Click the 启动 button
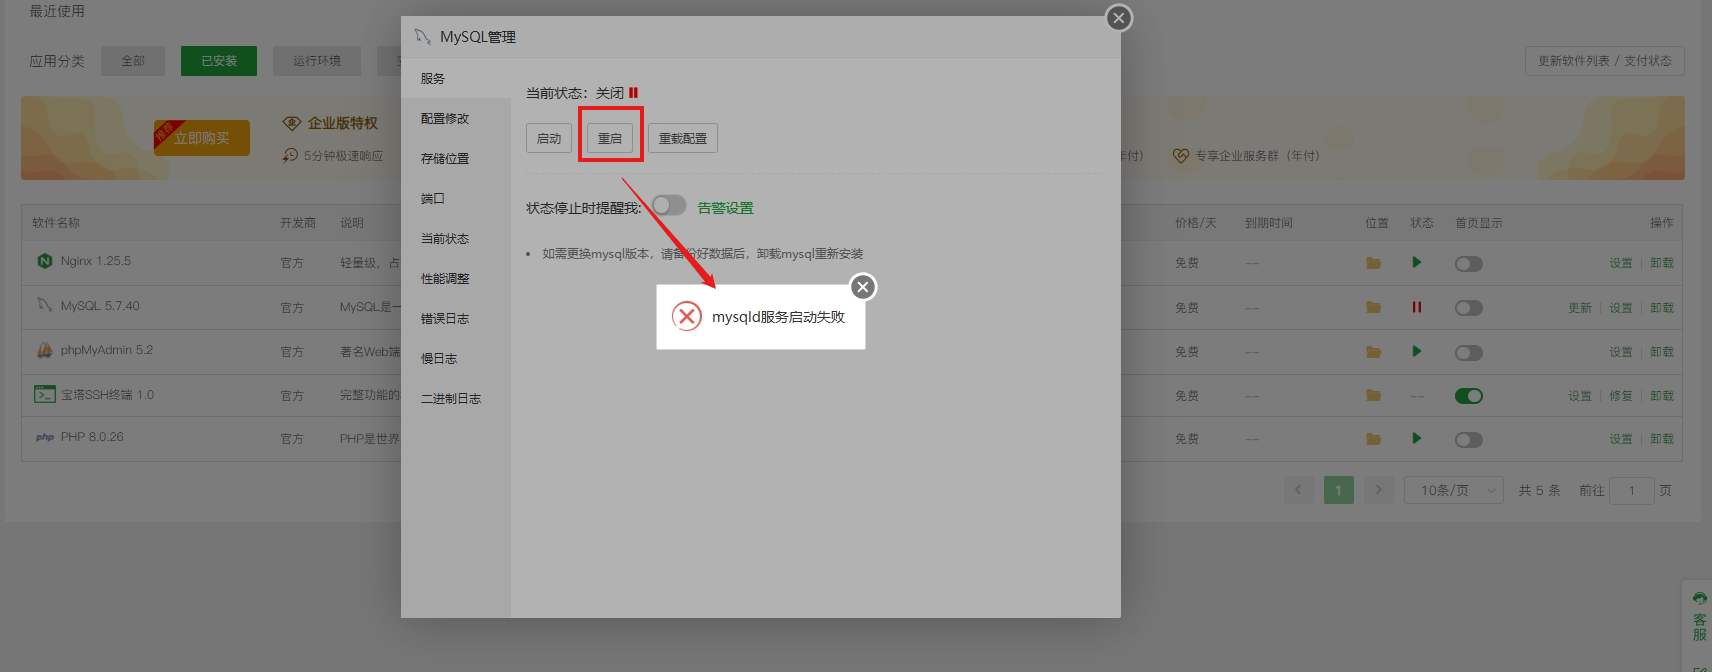The width and height of the screenshot is (1712, 672). tap(549, 138)
